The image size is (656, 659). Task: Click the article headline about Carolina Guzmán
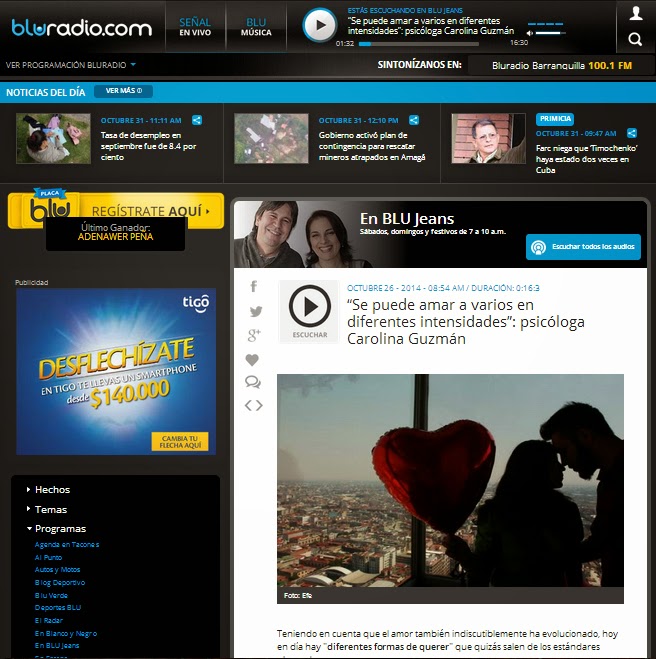[x=466, y=322]
